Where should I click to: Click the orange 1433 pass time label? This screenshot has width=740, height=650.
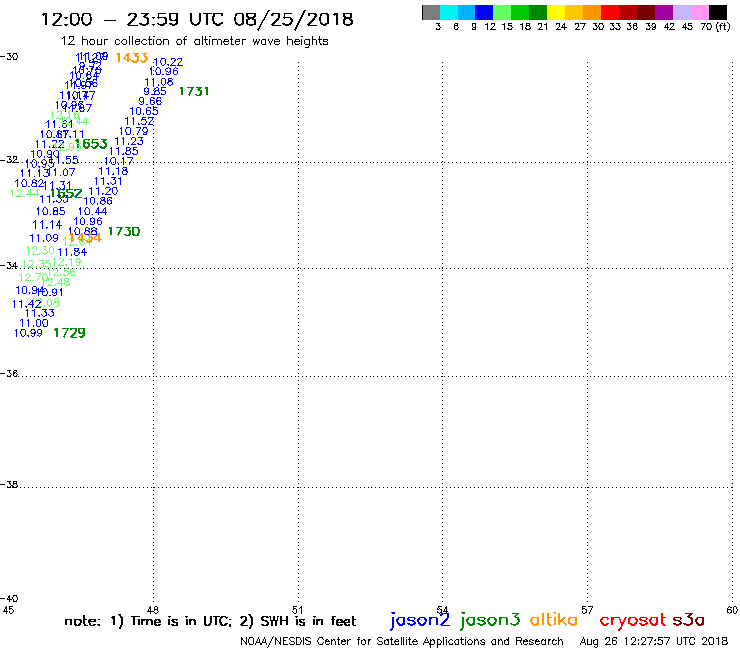pyautogui.click(x=132, y=58)
